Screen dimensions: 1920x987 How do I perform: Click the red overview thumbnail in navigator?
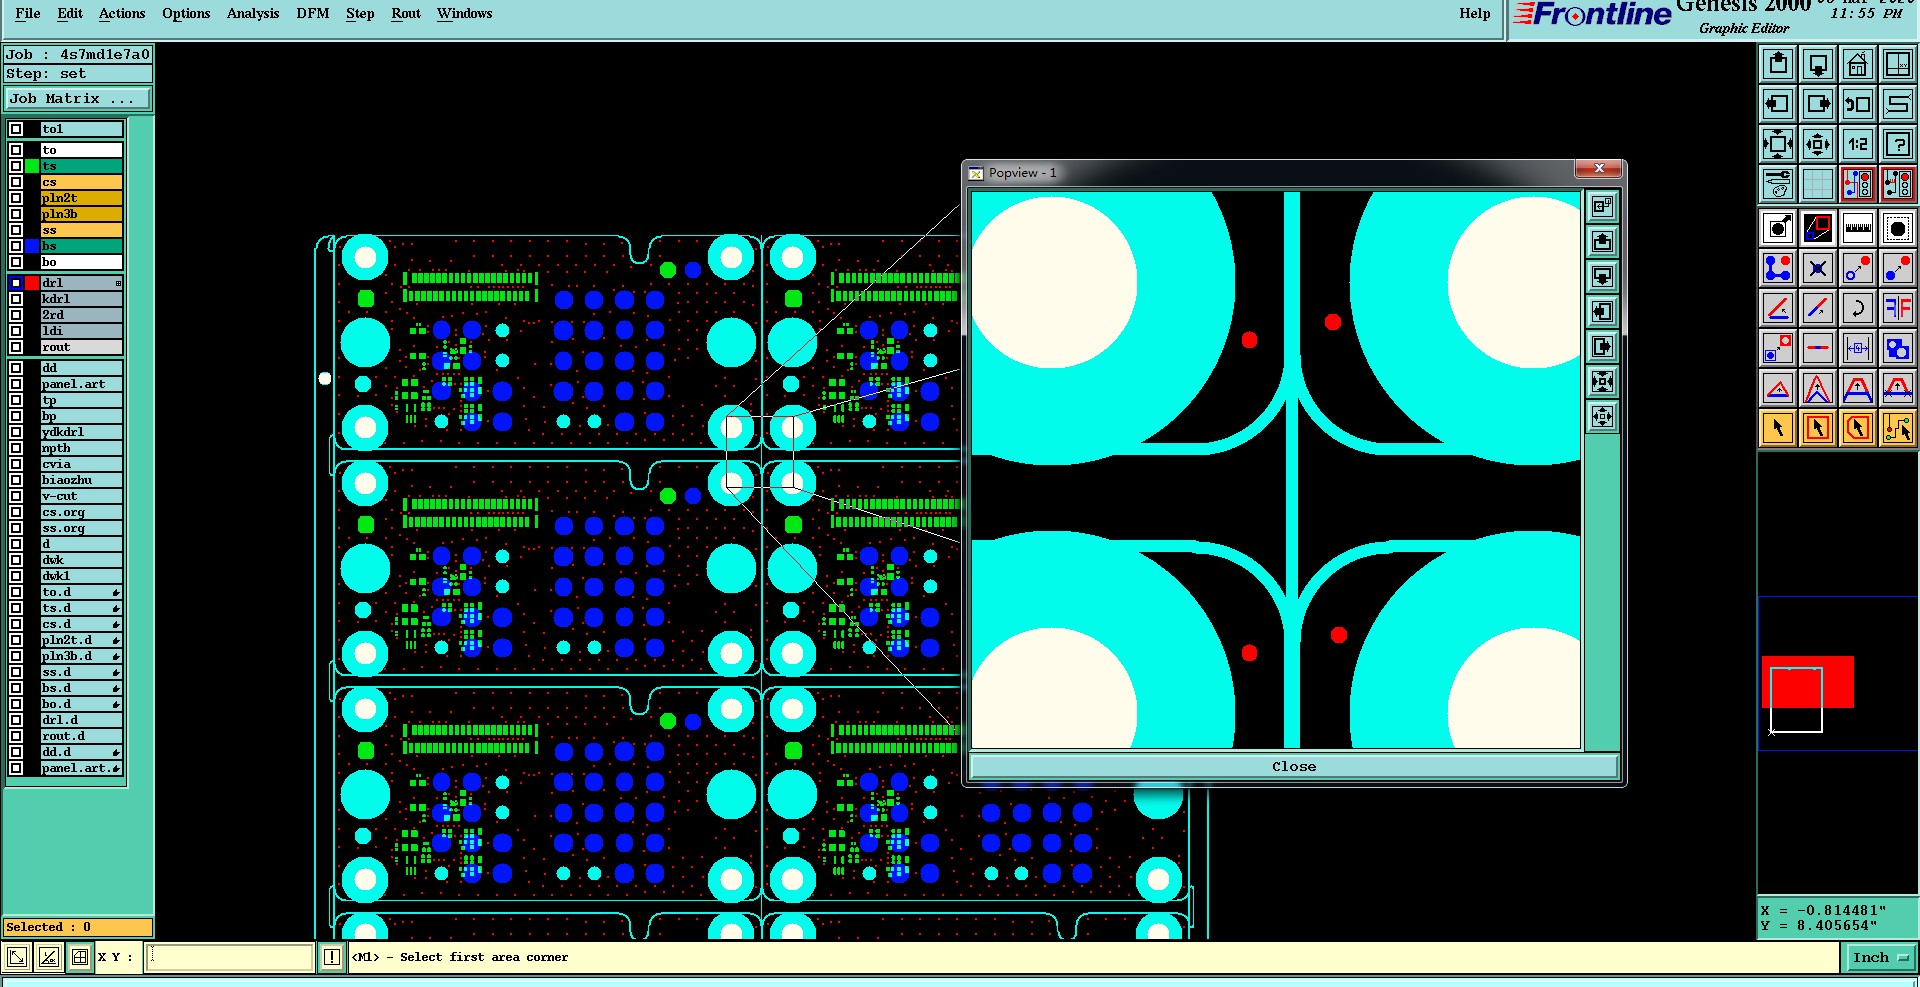coord(1808,682)
